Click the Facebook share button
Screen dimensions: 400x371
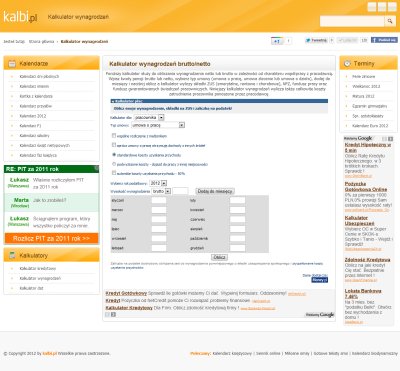pyautogui.click(x=384, y=40)
